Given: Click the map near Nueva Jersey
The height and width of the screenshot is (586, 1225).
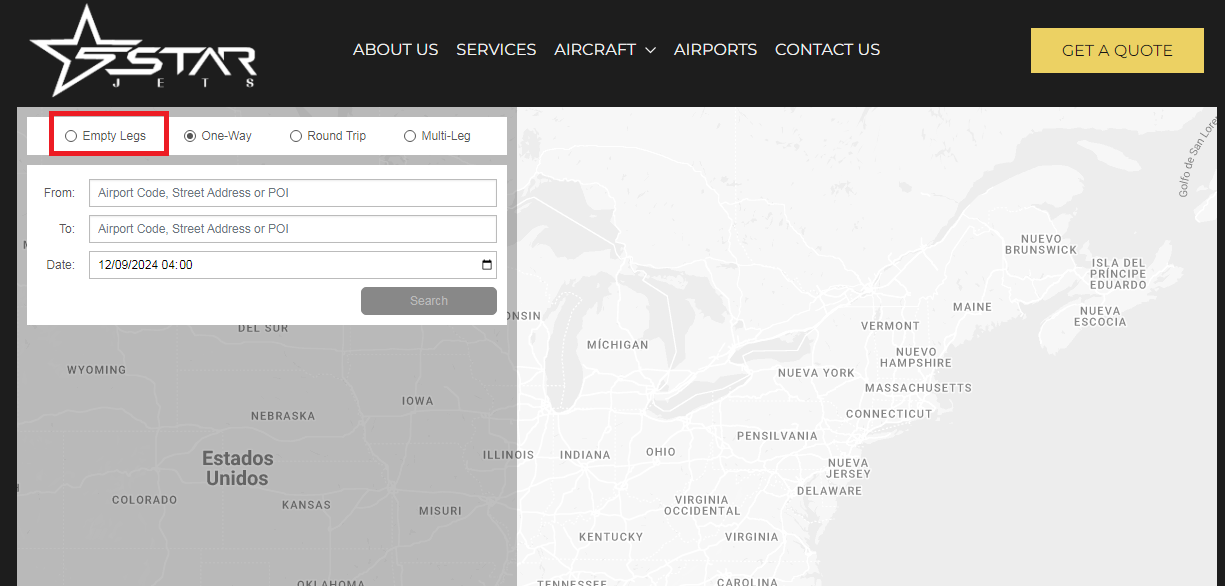Looking at the screenshot, I should click(848, 468).
